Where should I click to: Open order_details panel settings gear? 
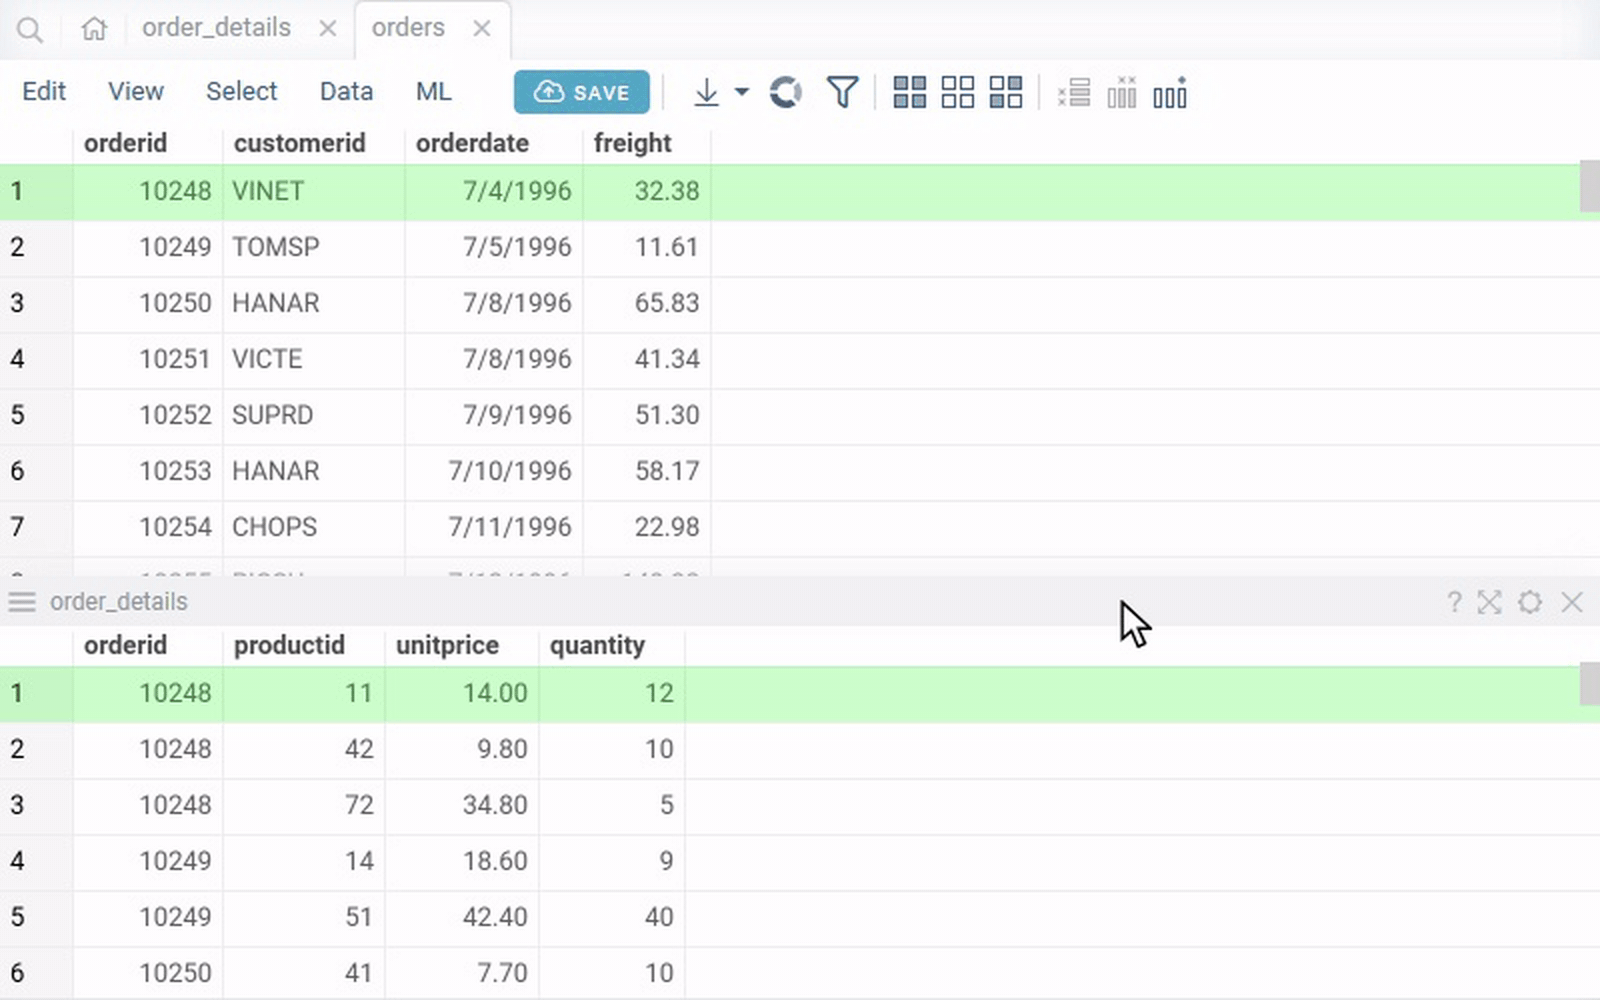coord(1530,602)
